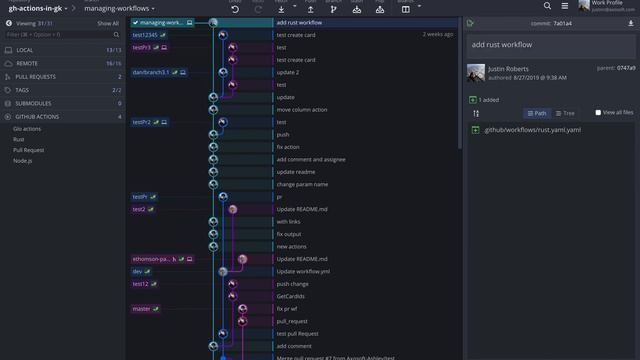Click the ethomson-pa... branch label
This screenshot has width=640, height=360.
point(162,259)
